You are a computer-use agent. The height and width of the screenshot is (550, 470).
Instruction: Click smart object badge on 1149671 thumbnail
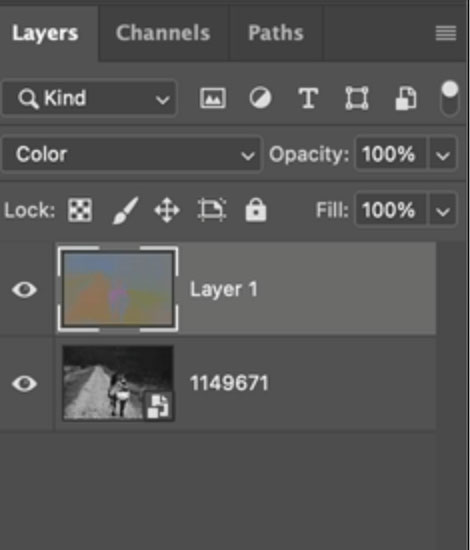[158, 406]
